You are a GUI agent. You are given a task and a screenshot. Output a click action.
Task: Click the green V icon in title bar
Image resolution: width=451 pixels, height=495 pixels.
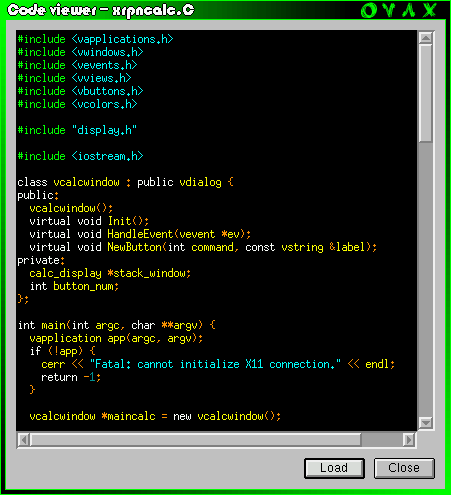coord(389,10)
